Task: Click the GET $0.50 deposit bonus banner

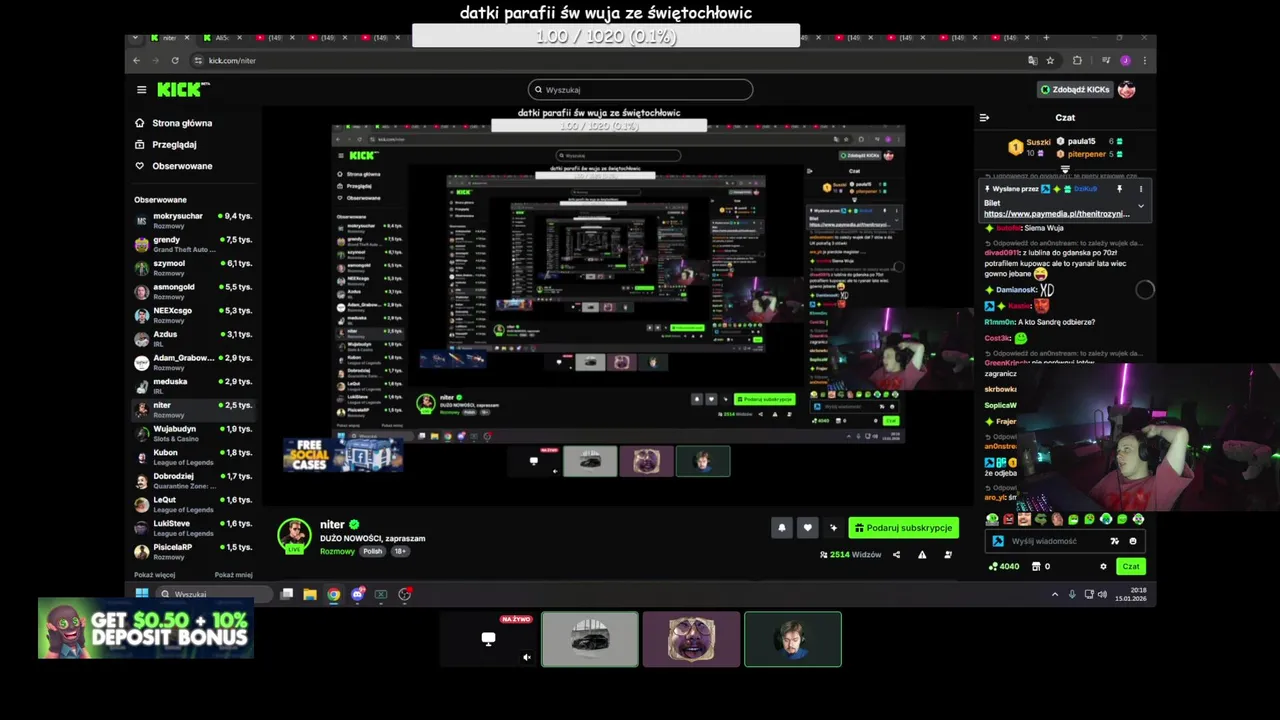Action: tap(146, 629)
